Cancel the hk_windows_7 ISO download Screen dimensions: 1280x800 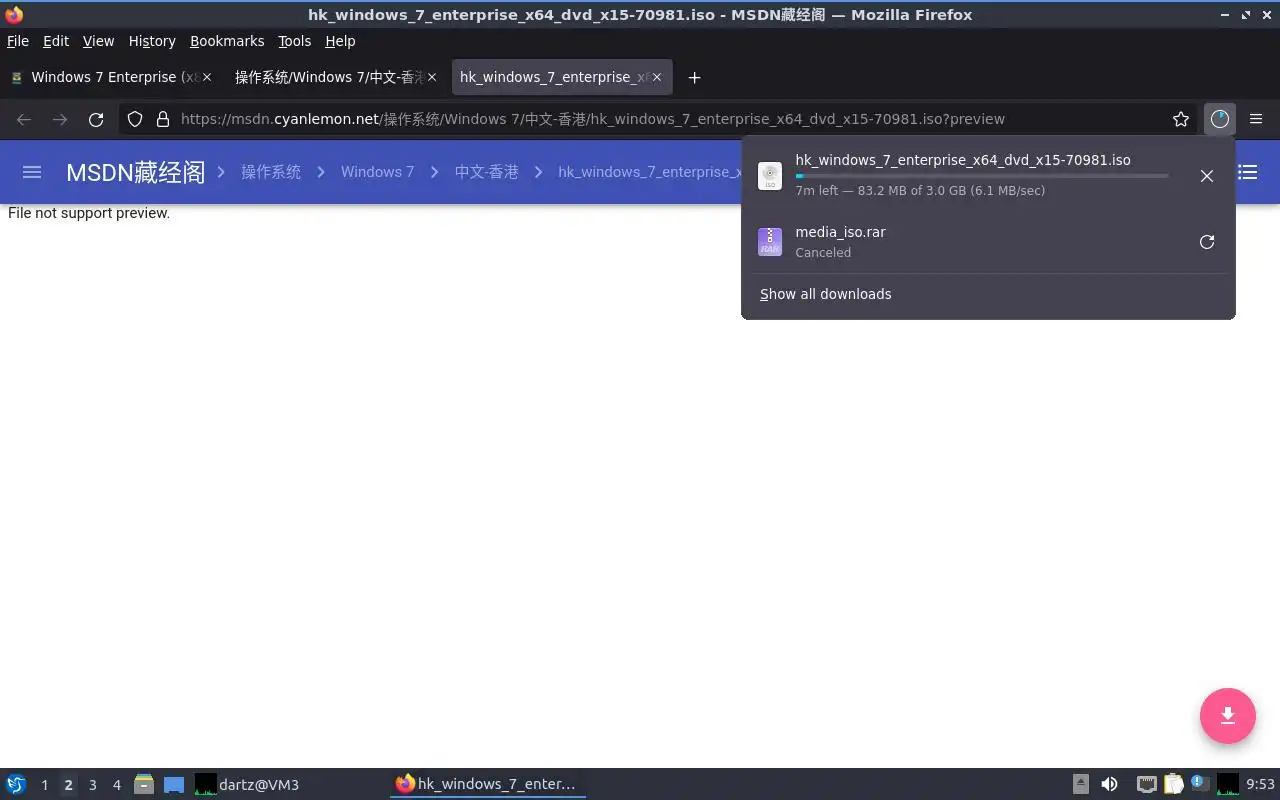(x=1207, y=176)
